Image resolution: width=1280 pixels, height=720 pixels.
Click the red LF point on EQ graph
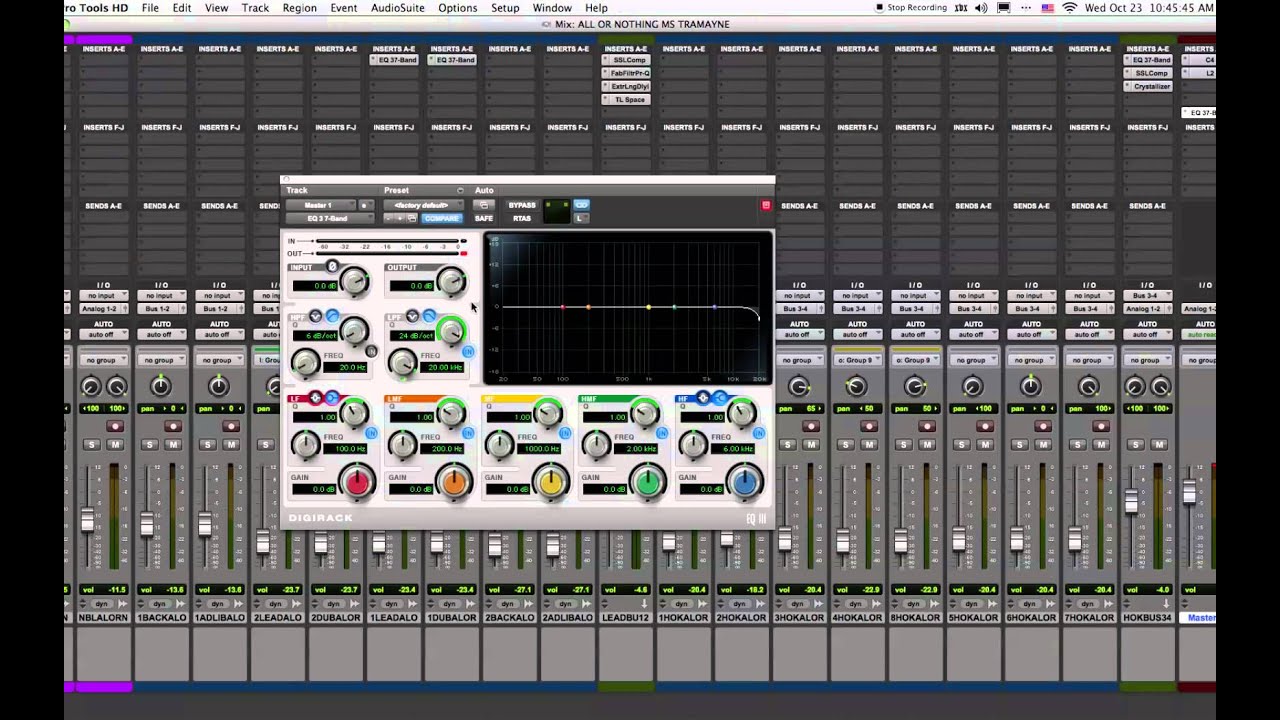point(563,307)
